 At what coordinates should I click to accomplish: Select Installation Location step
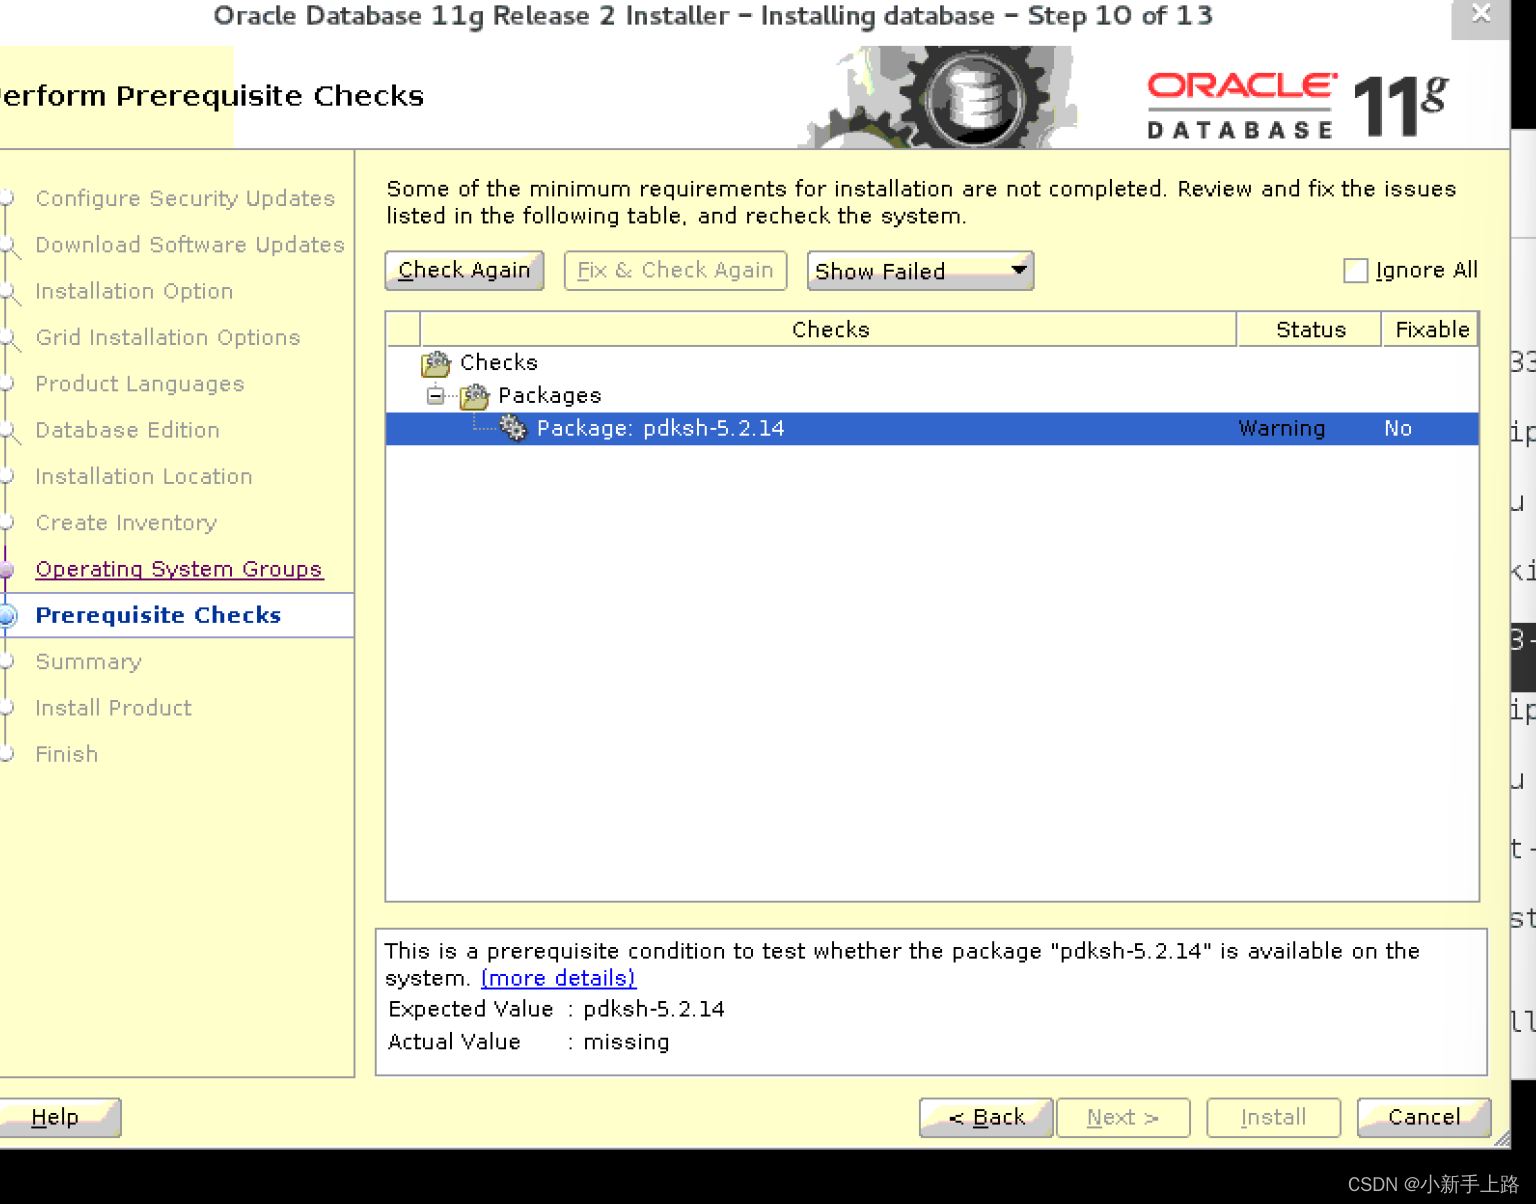(x=144, y=476)
